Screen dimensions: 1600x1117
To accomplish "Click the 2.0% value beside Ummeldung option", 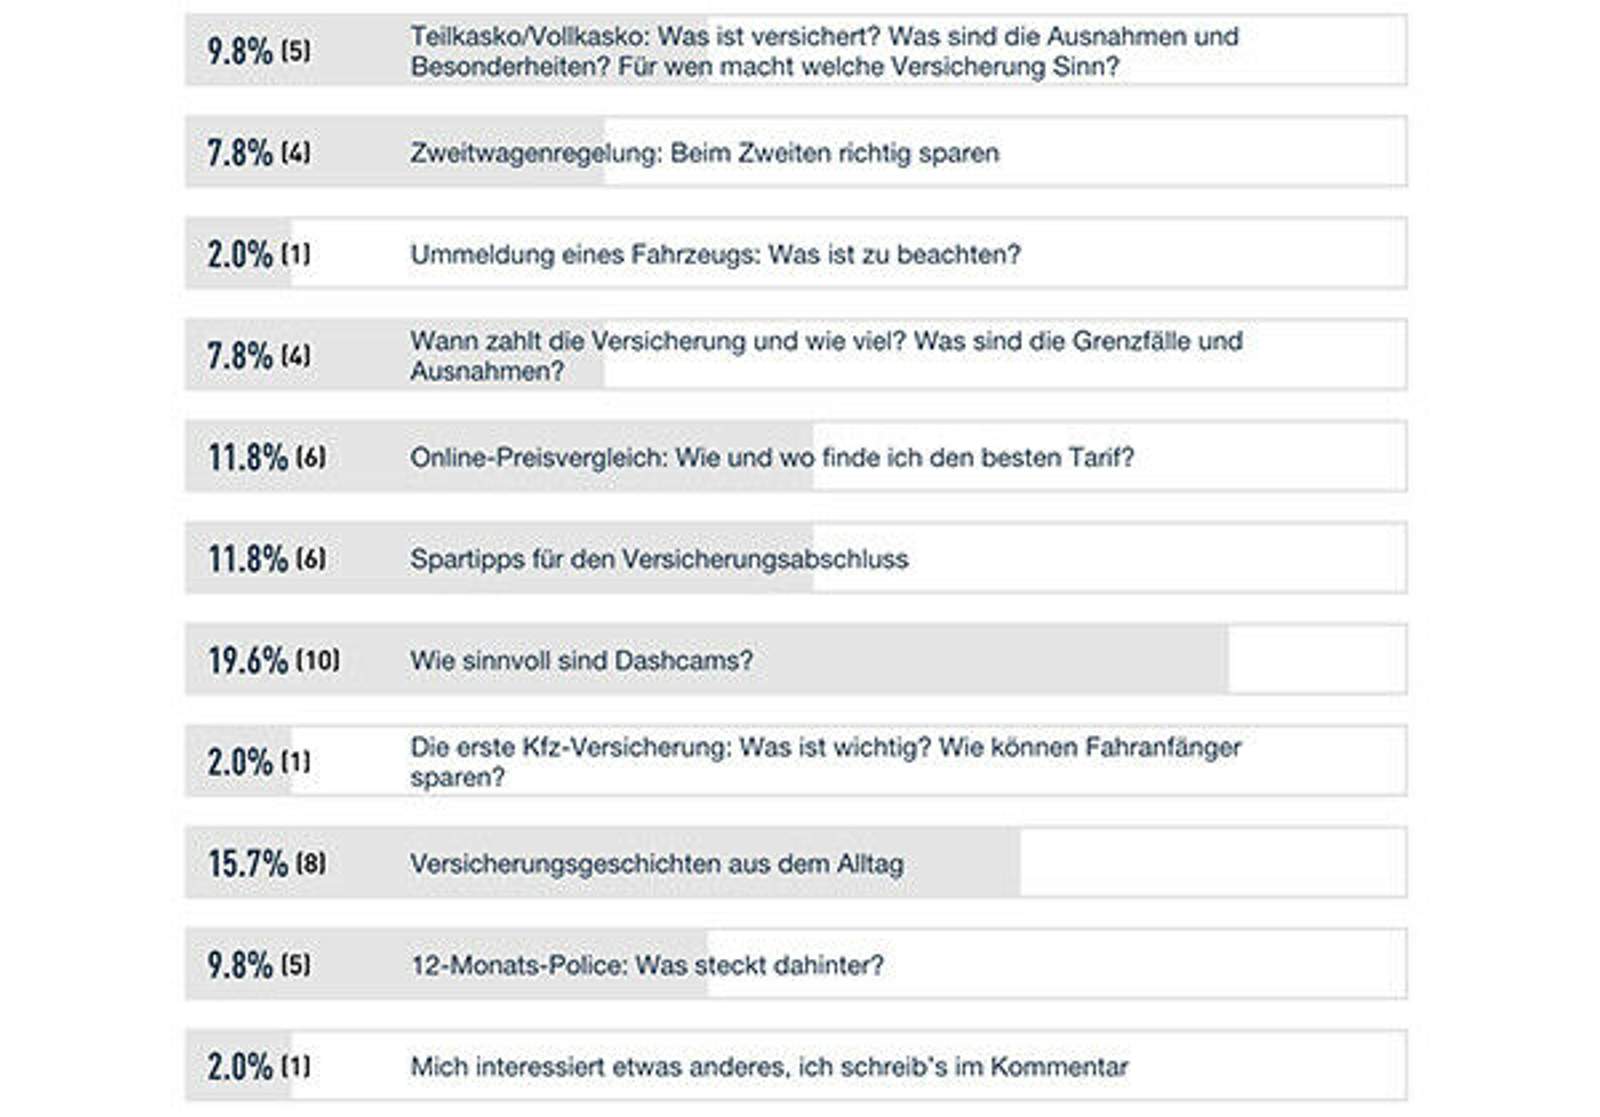I will pyautogui.click(x=240, y=254).
